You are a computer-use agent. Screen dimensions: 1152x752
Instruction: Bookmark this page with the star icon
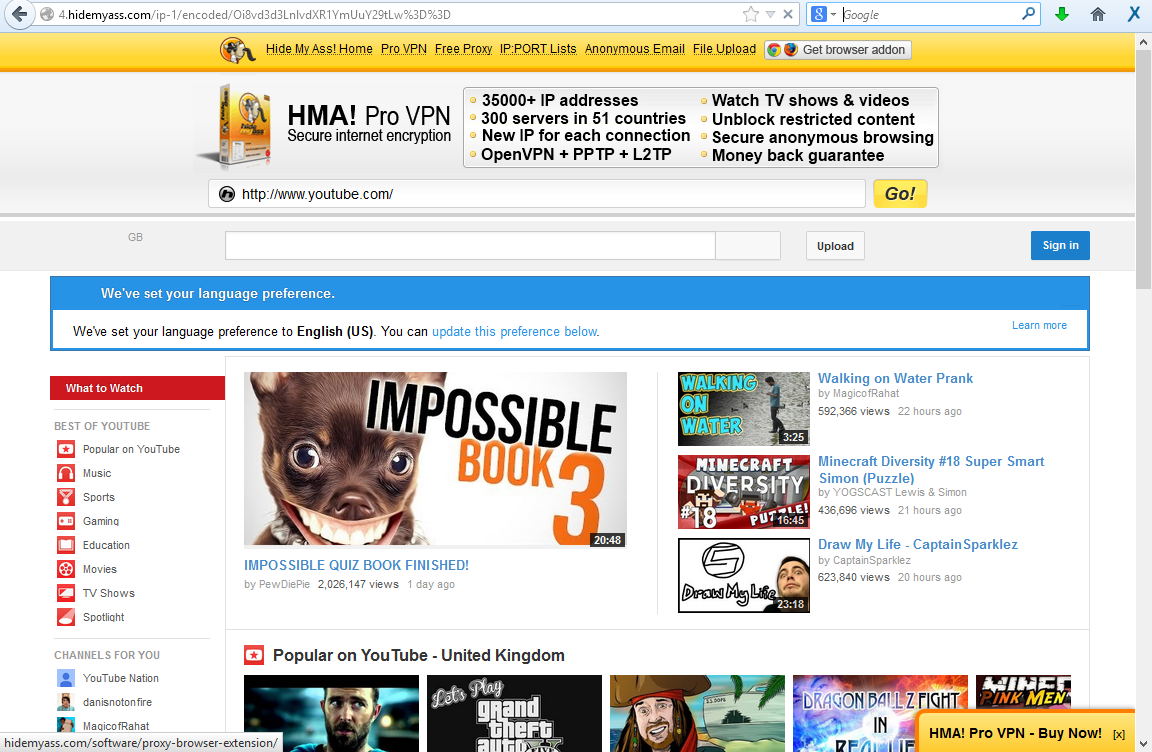750,14
